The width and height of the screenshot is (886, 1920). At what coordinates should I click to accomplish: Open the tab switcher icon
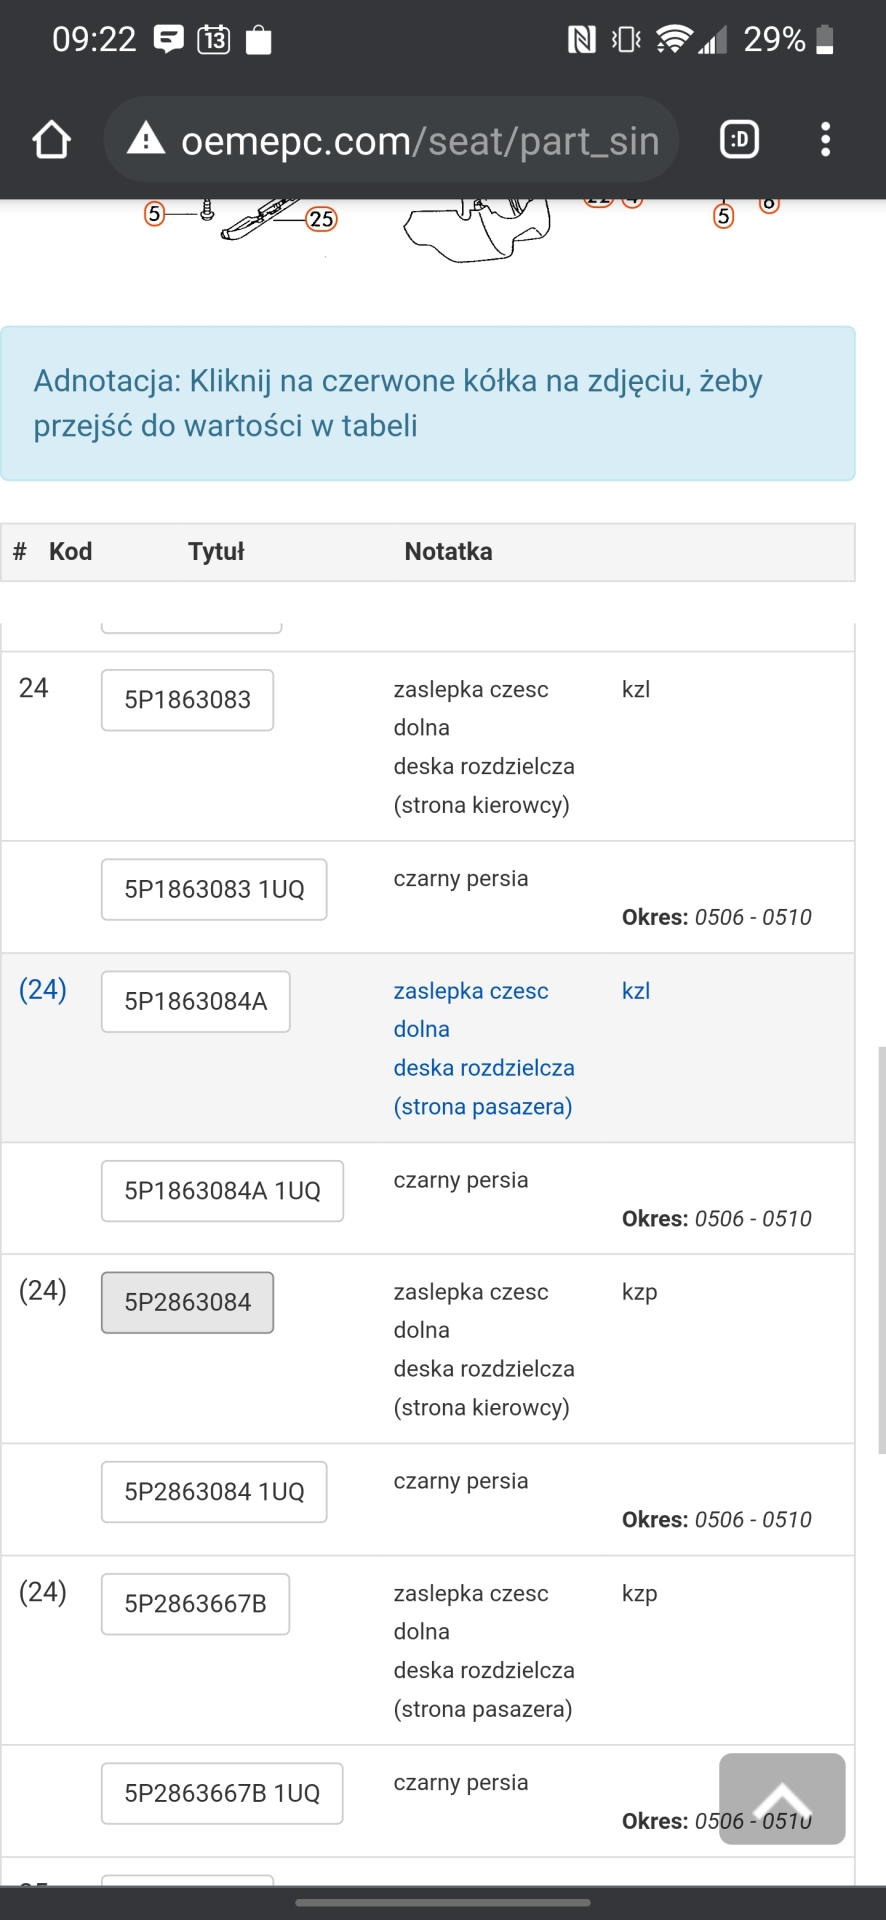pyautogui.click(x=740, y=139)
